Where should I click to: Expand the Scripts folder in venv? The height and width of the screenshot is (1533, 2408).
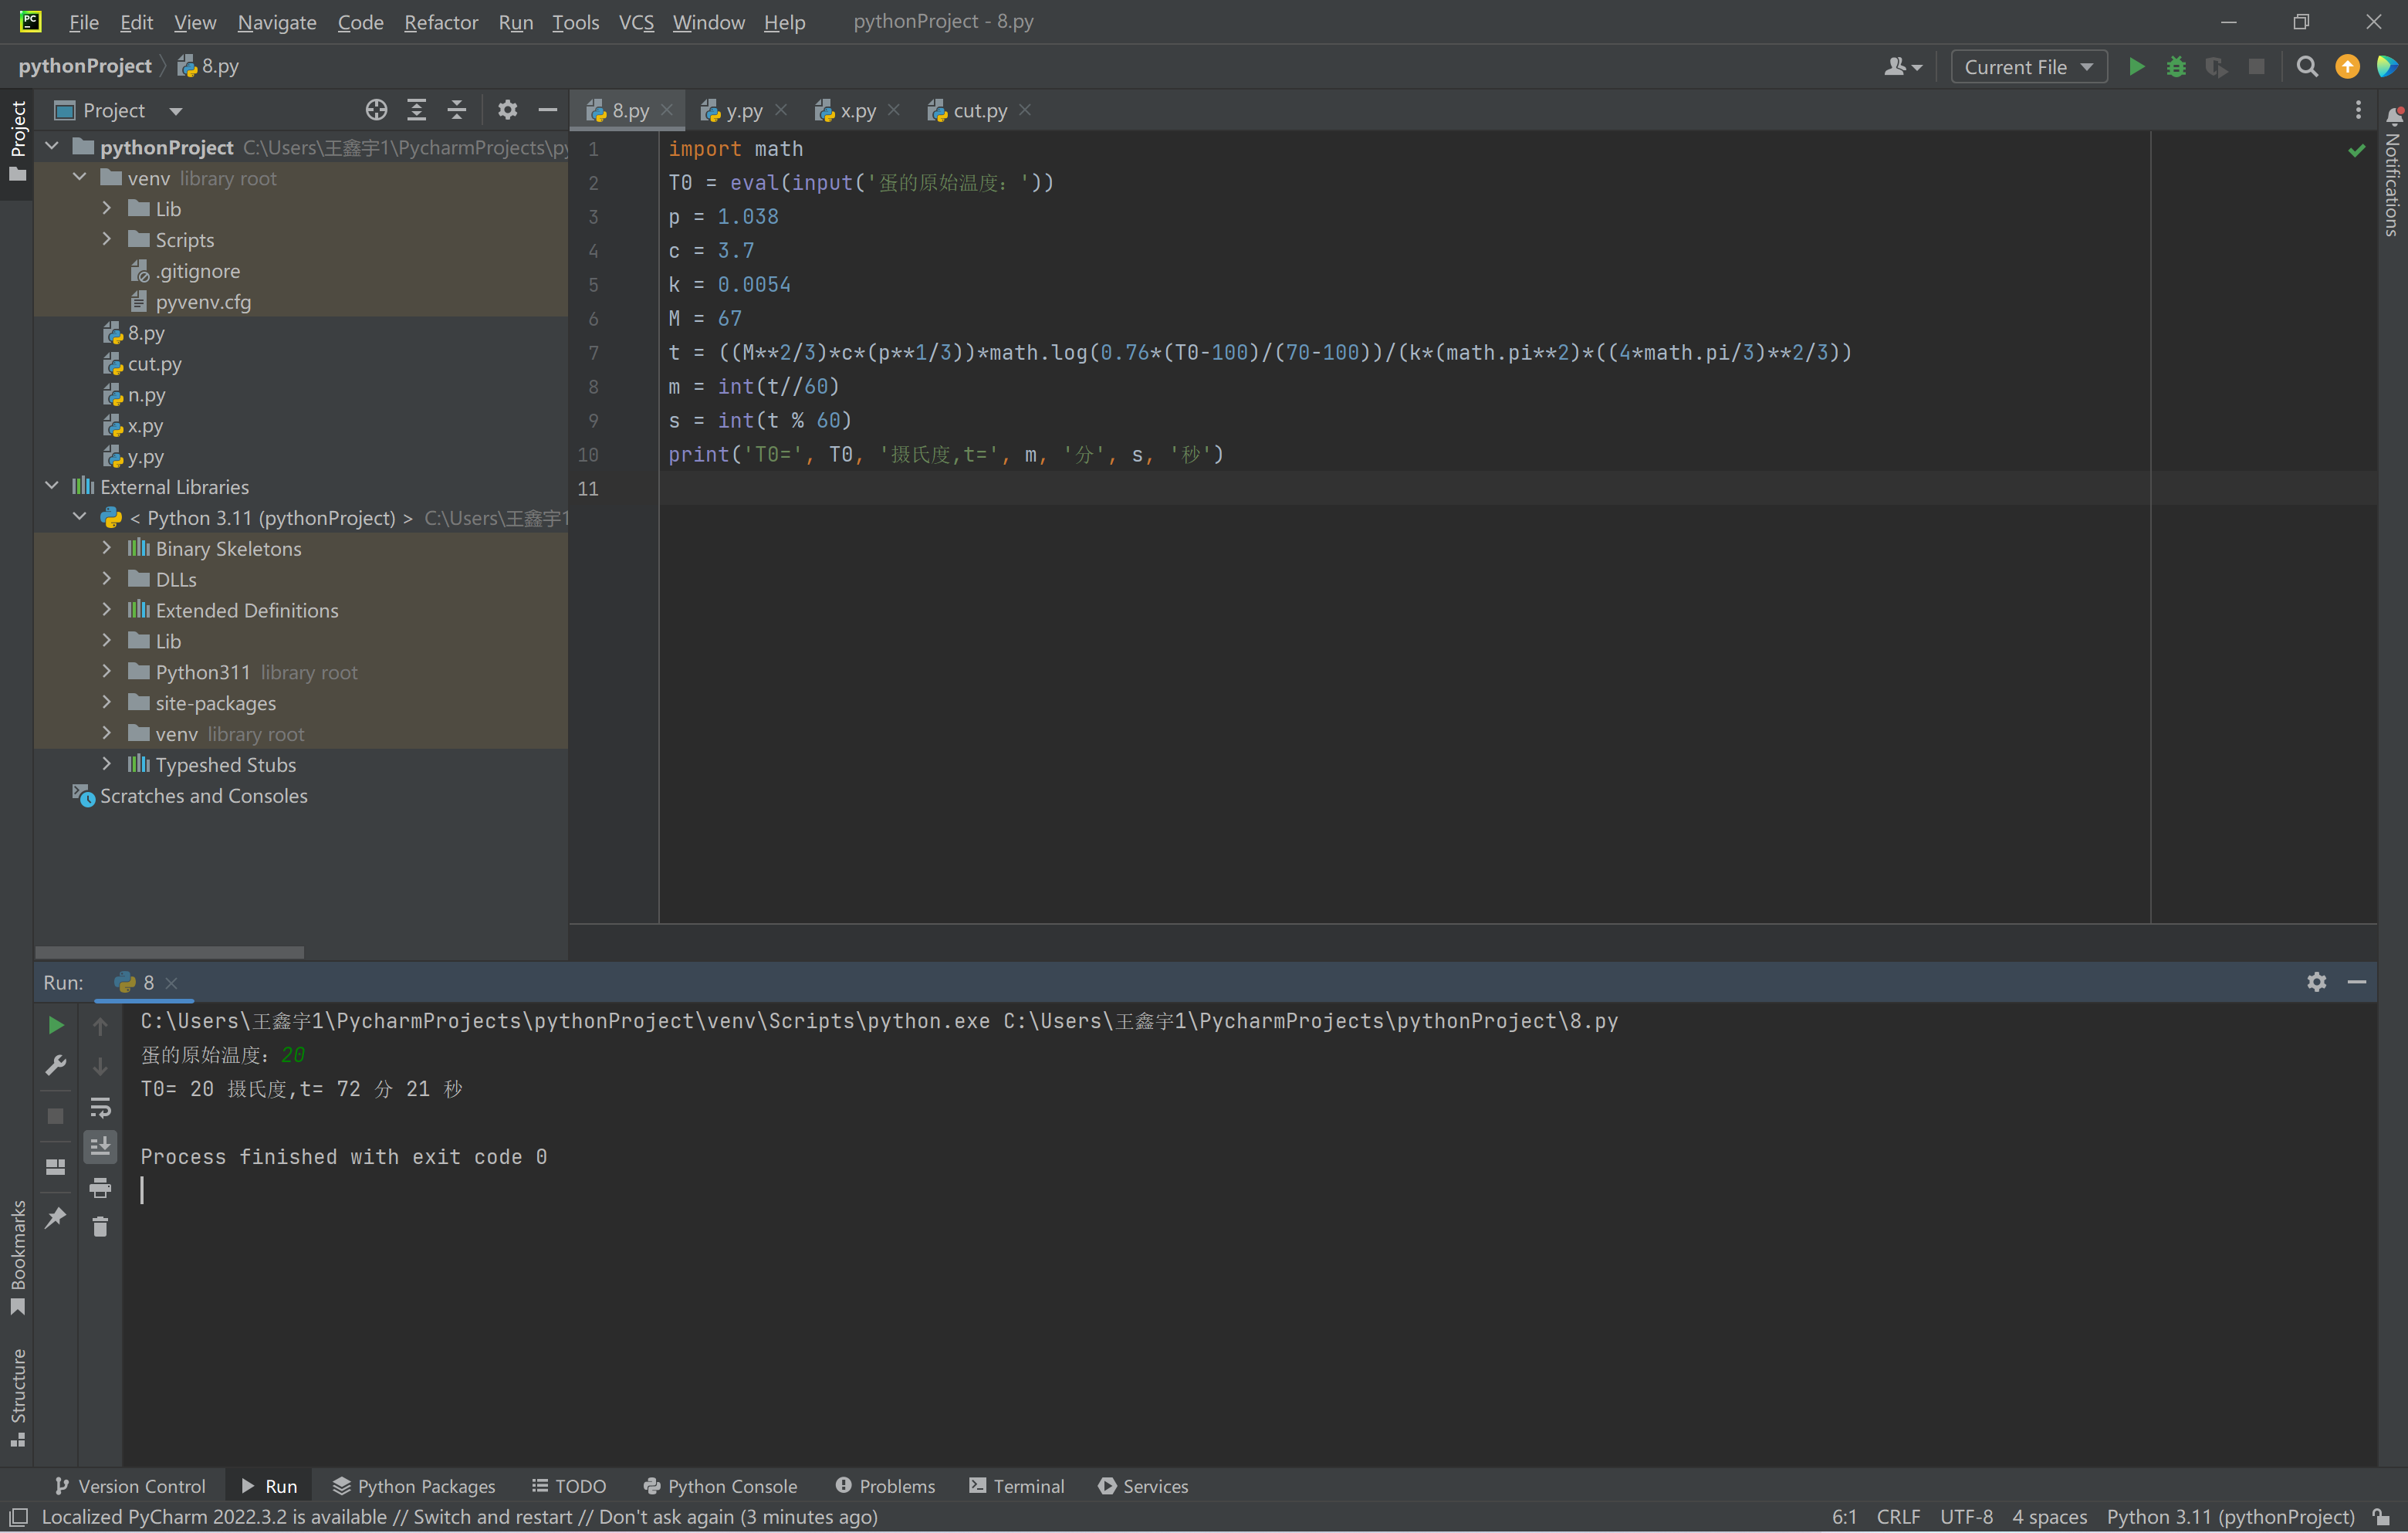click(x=107, y=239)
